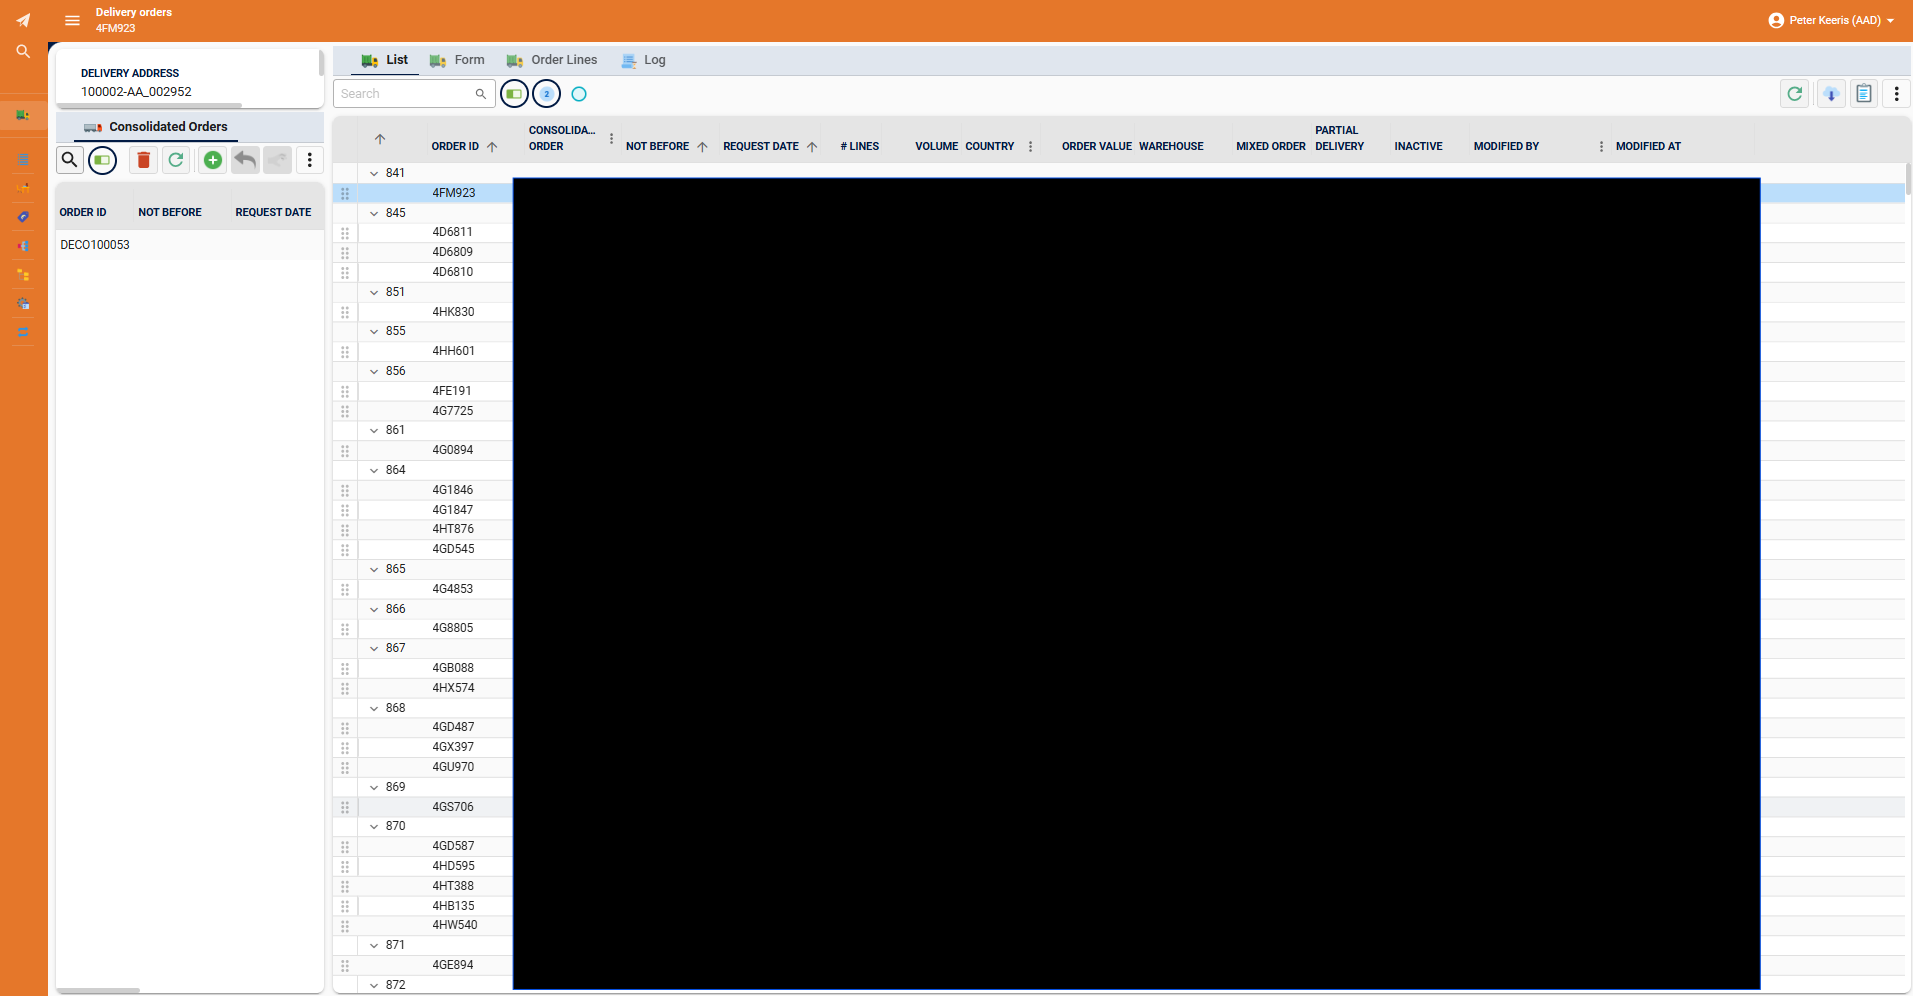Viewport: 1913px width, 996px height.
Task: Select the delivery truck sidebar icon
Action: point(23,115)
